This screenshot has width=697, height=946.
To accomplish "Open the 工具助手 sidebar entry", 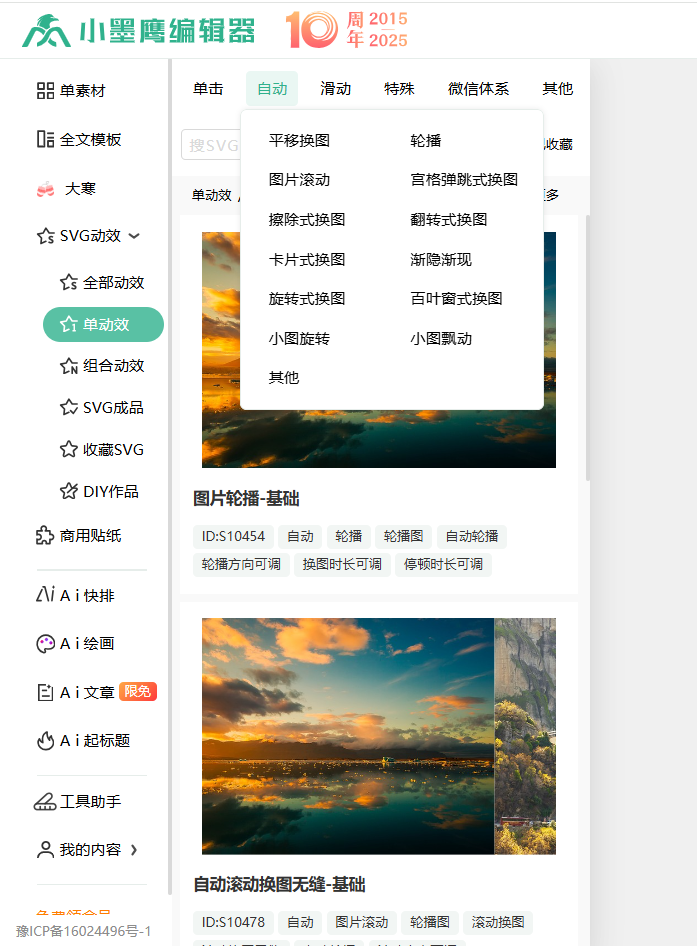I will click(x=91, y=802).
